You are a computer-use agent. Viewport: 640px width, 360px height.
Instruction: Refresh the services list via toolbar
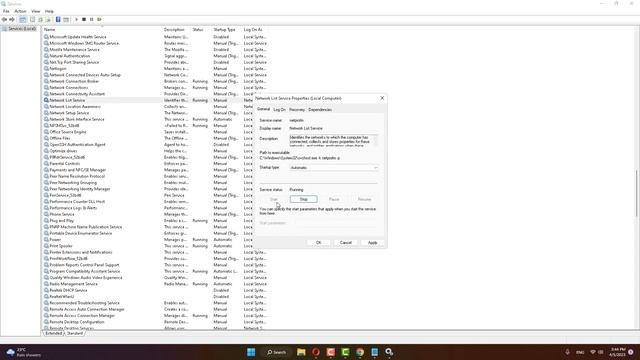coord(40,20)
